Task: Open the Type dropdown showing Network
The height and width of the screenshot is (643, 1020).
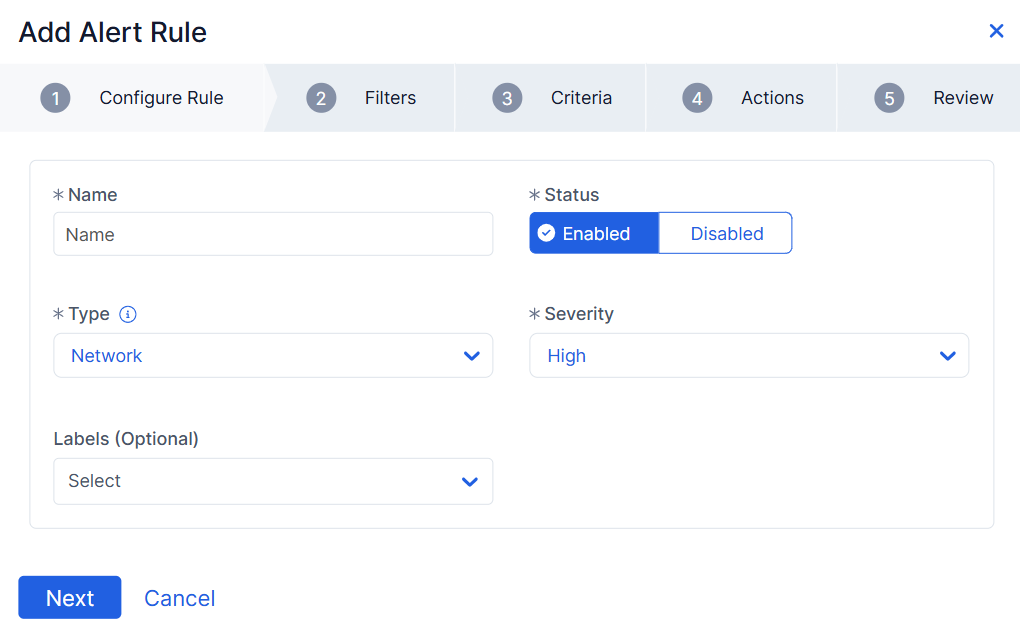Action: click(x=273, y=356)
